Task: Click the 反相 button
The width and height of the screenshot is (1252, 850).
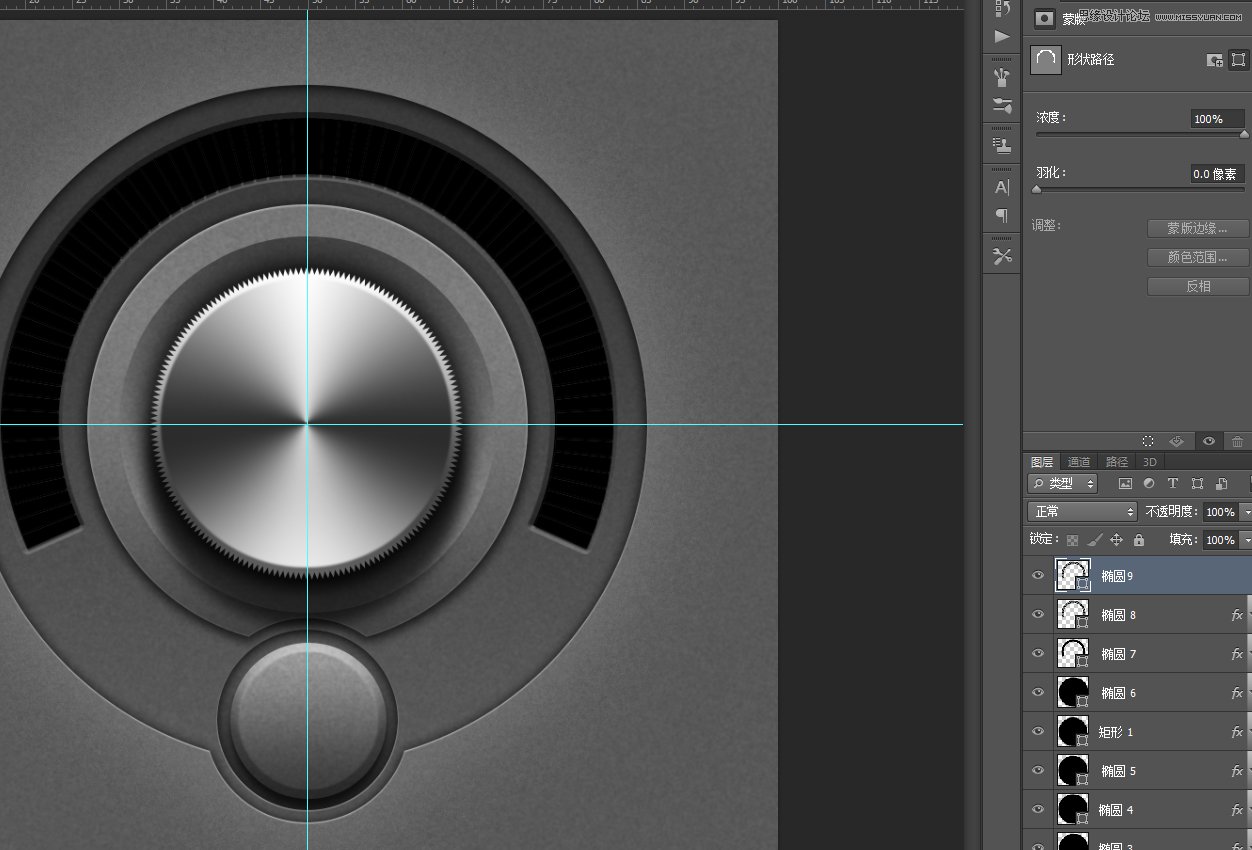Action: [1197, 287]
